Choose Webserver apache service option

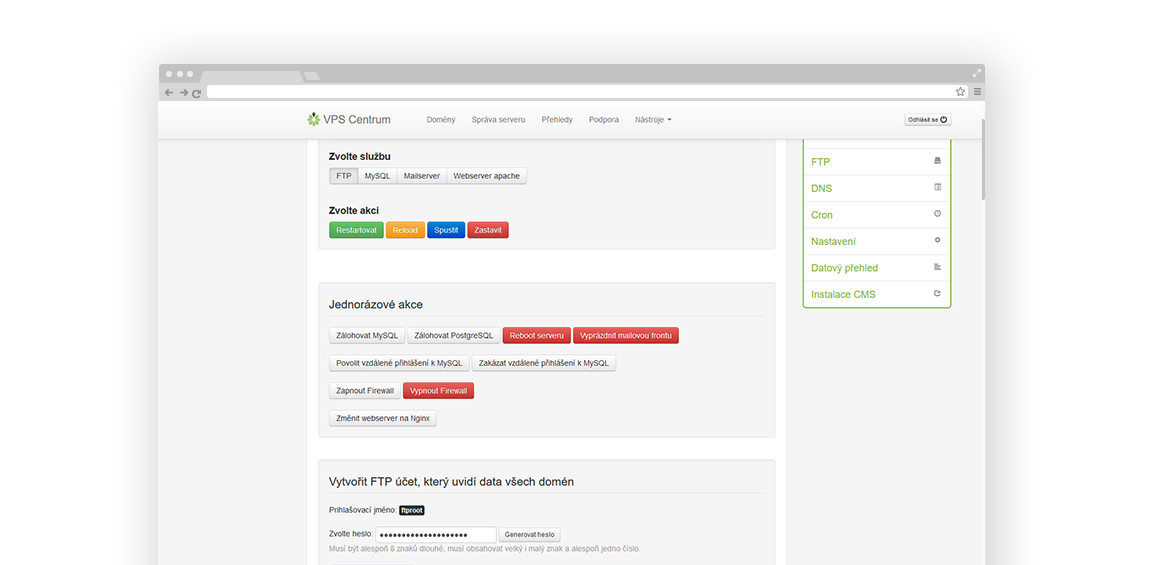click(x=486, y=176)
